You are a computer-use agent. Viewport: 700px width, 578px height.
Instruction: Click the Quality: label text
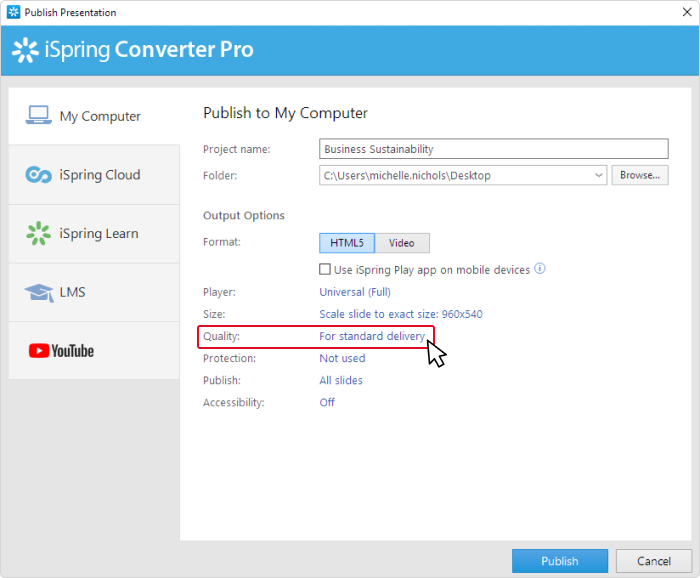pyautogui.click(x=221, y=336)
